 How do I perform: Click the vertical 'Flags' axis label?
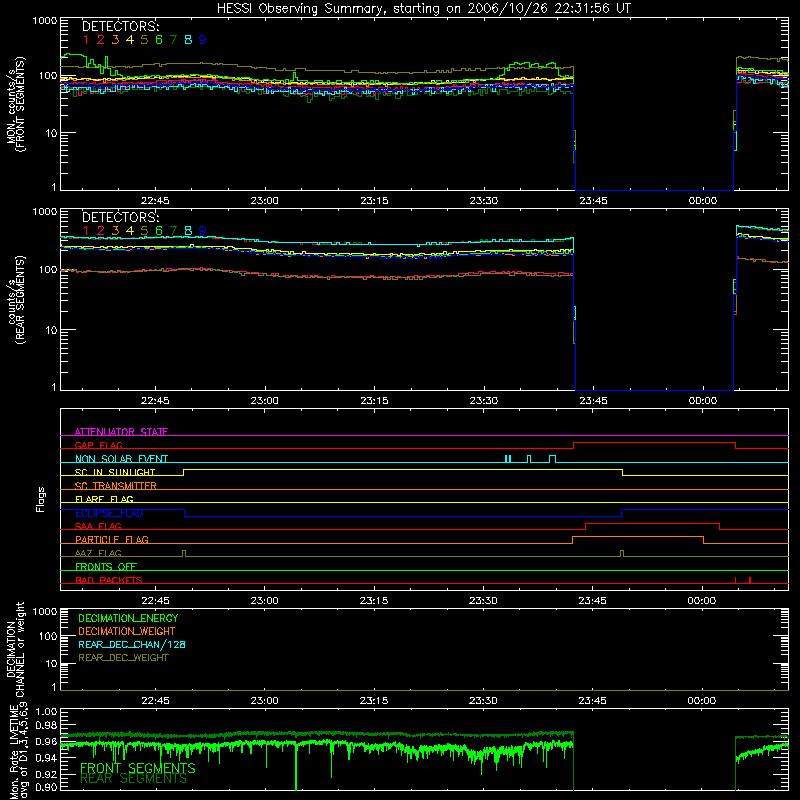tap(41, 499)
